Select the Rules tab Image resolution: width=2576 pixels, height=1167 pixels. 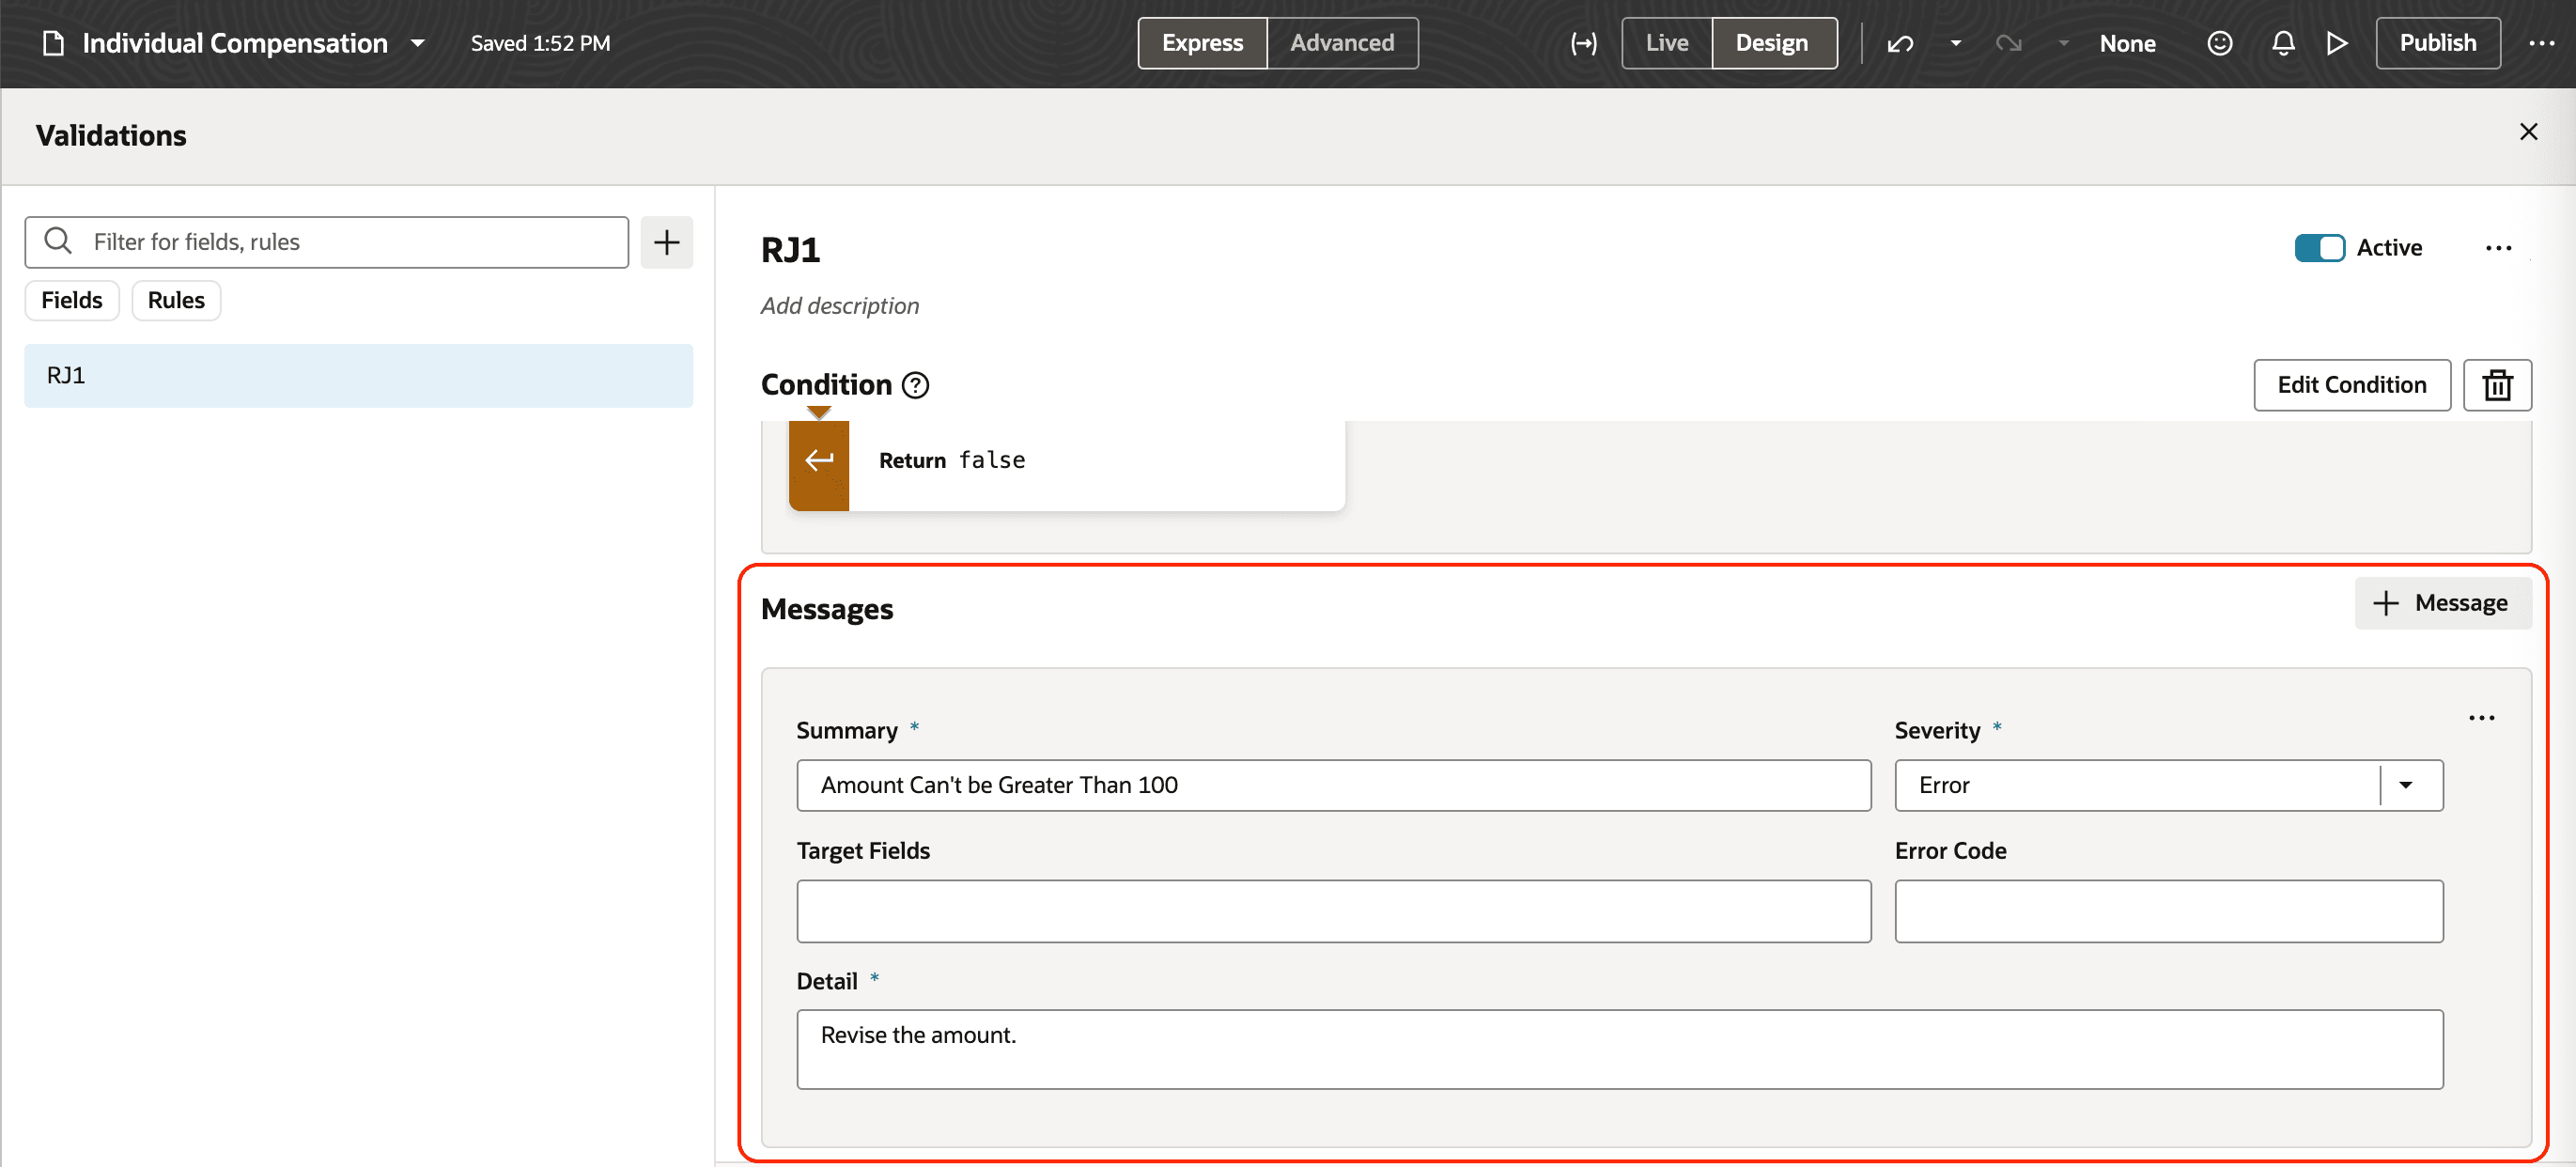tap(175, 300)
